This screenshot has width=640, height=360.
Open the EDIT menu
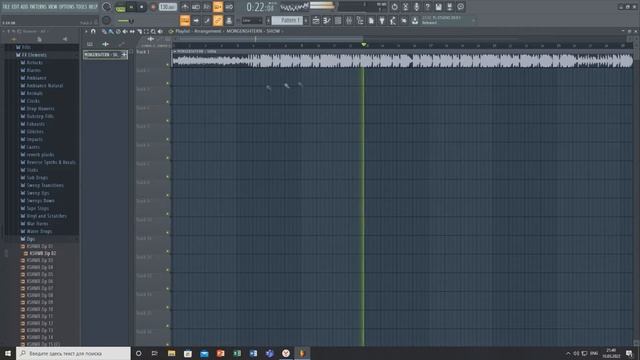click(x=16, y=7)
